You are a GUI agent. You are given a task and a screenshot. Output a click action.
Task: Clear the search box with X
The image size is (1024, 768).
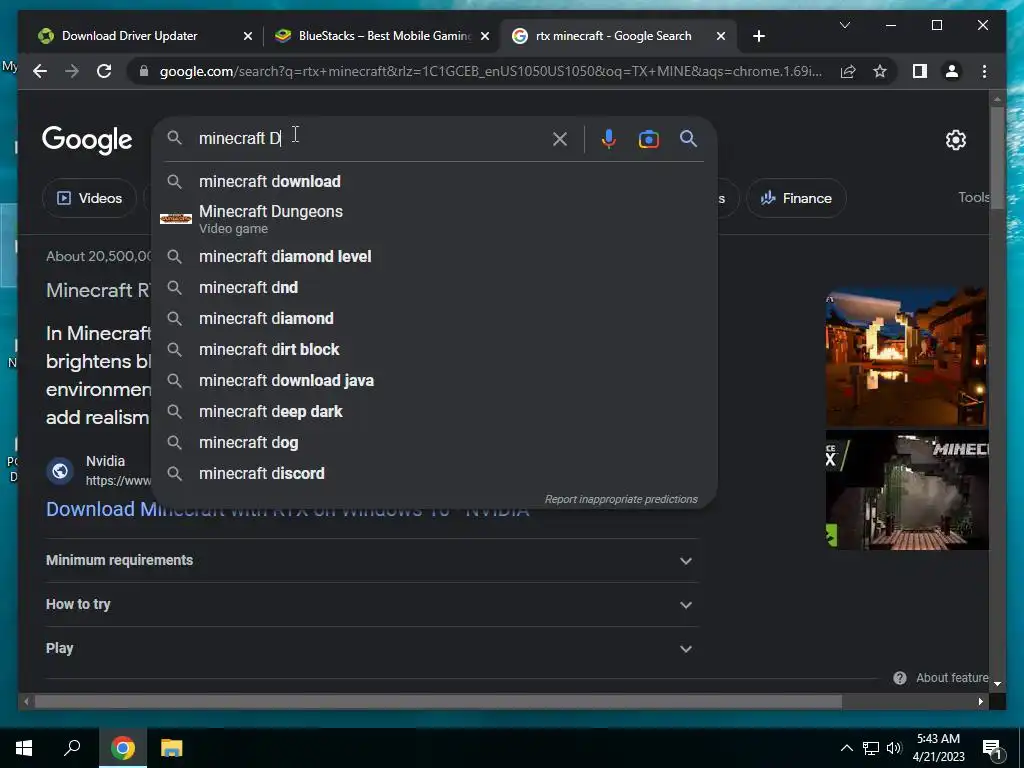[560, 139]
